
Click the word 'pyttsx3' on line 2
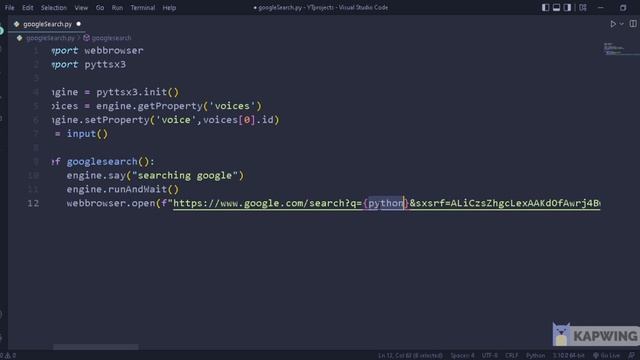[105, 64]
